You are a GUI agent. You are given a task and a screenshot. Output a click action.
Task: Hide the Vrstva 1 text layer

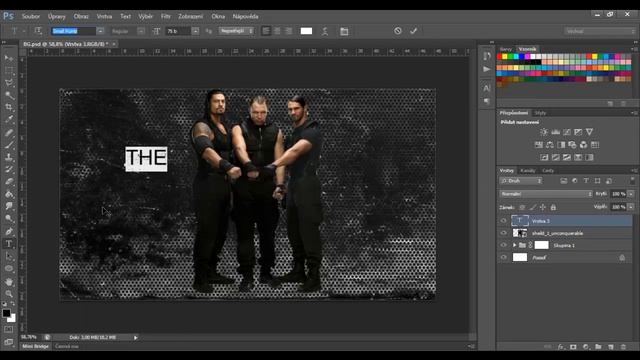click(x=503, y=221)
